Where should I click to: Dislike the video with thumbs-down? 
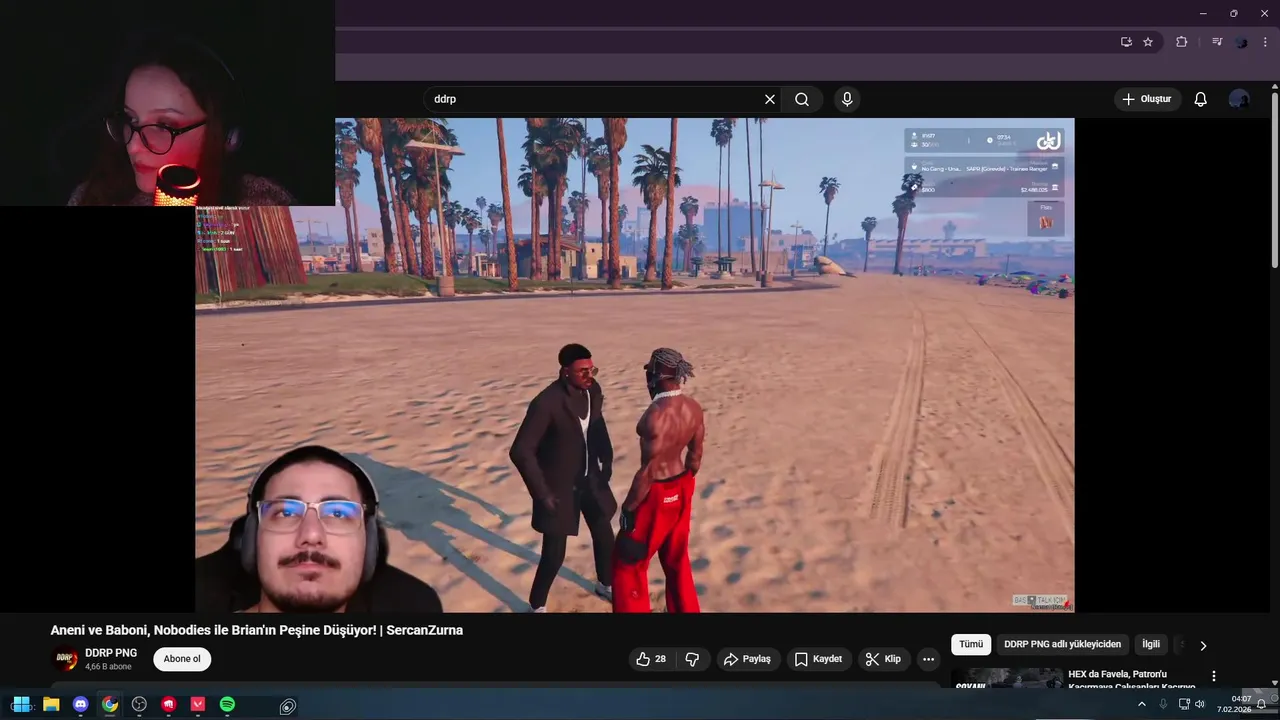[692, 659]
